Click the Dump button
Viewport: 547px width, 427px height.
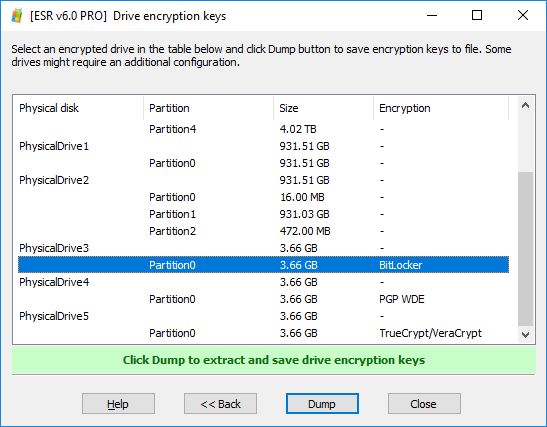coord(322,404)
